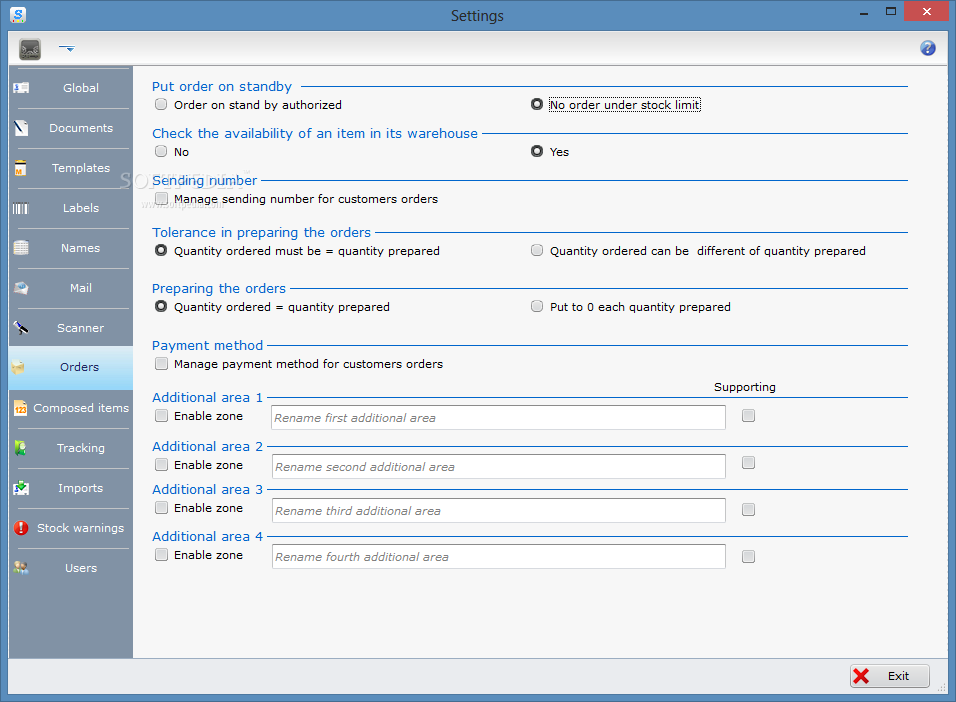
Task: Minimize the Settings window
Action: coord(863,12)
